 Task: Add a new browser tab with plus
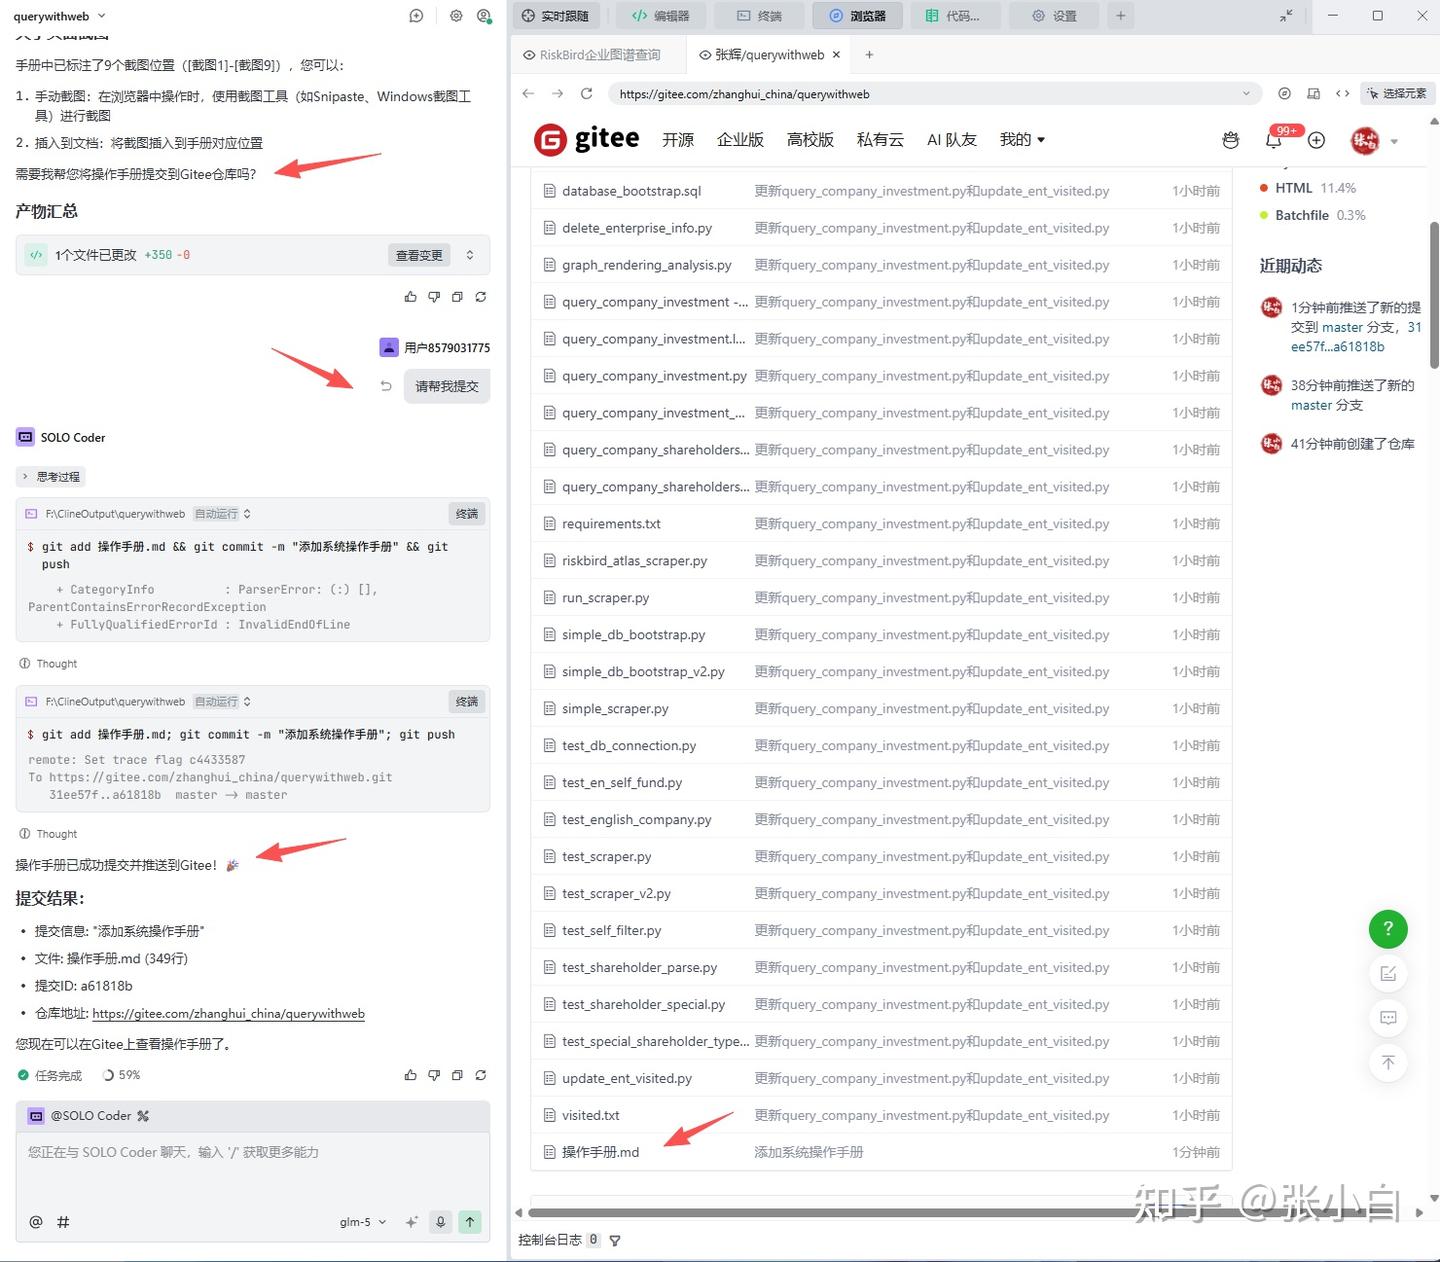click(869, 55)
